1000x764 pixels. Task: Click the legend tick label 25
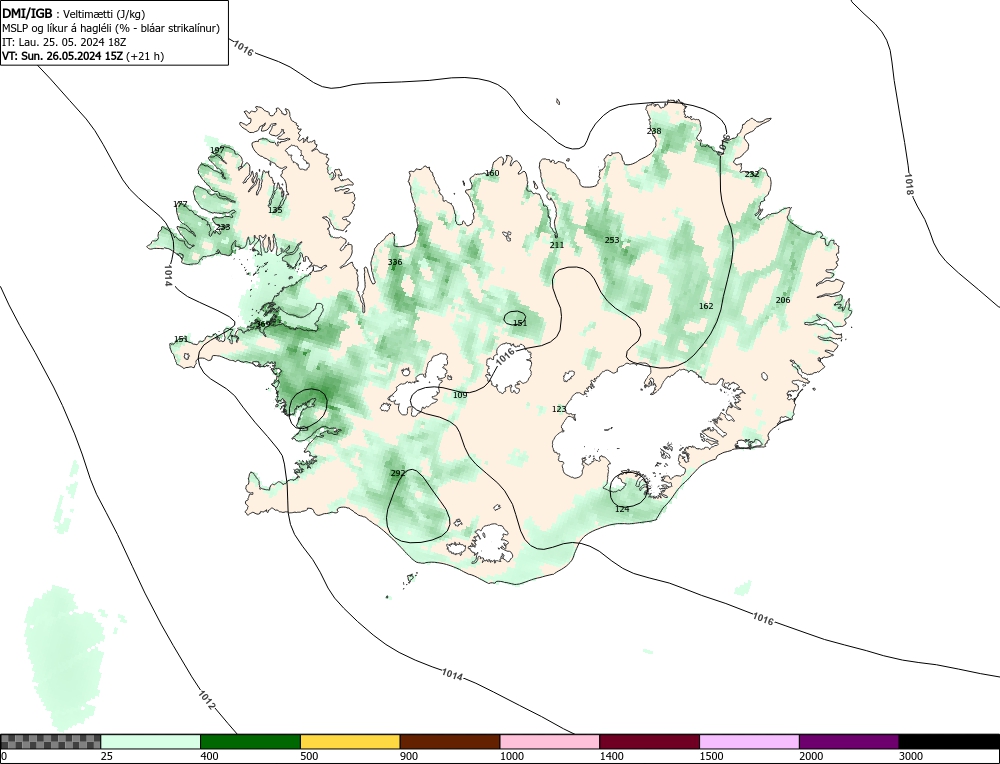pos(107,756)
